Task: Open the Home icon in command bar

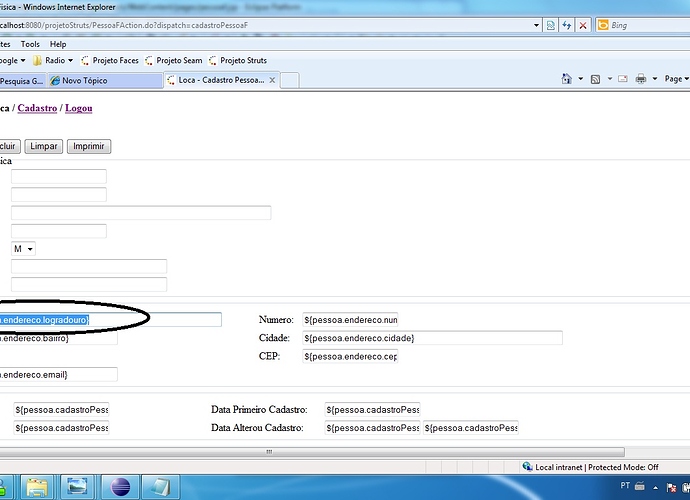Action: tap(567, 79)
